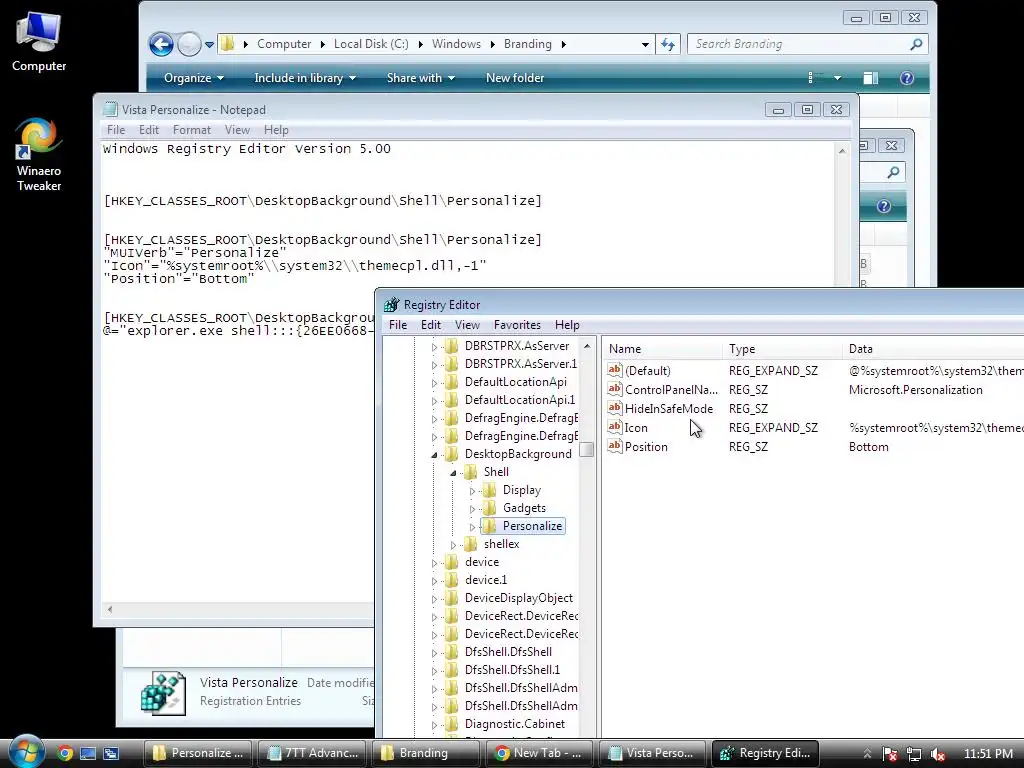Expand the Display registry key
This screenshot has width=1024, height=768.
472,490
